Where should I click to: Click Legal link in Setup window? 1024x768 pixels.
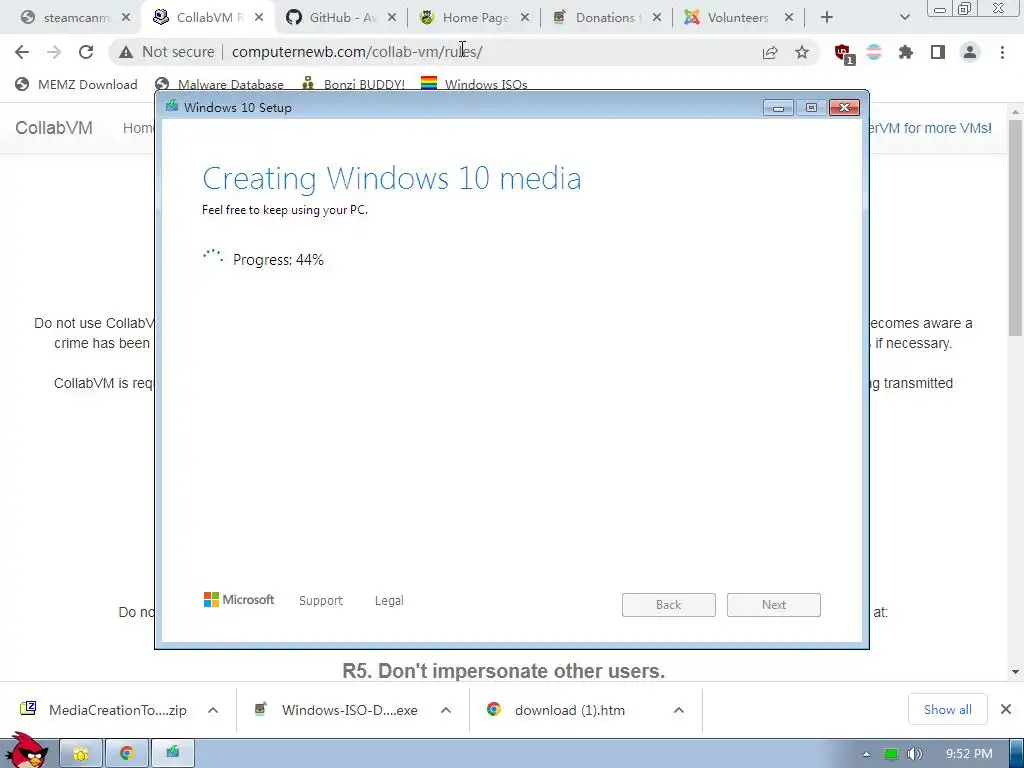point(389,601)
